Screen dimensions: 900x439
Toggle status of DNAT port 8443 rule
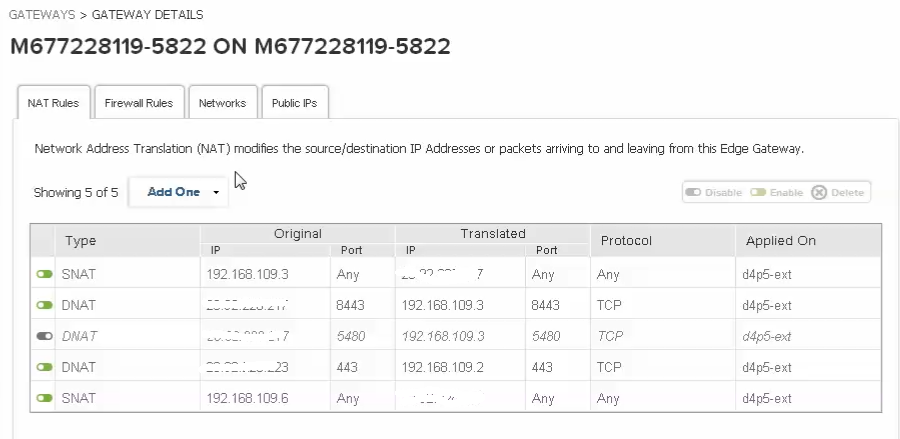pyautogui.click(x=44, y=305)
